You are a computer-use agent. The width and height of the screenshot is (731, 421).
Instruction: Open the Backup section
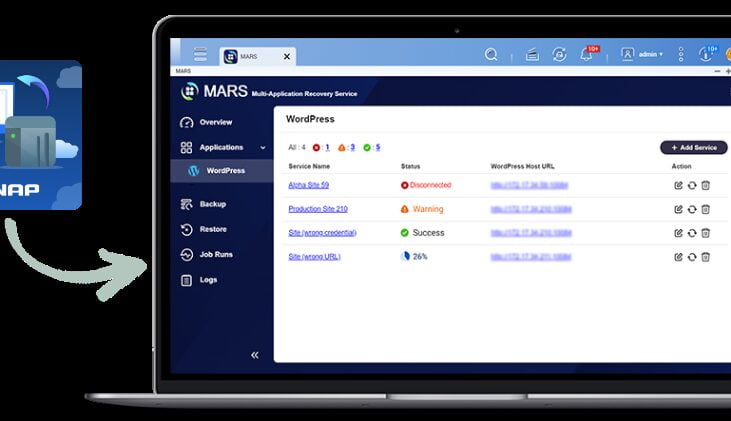click(213, 204)
